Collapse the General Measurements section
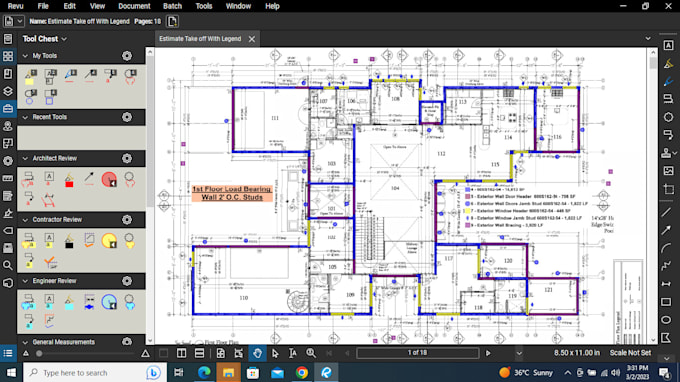 click(25, 342)
